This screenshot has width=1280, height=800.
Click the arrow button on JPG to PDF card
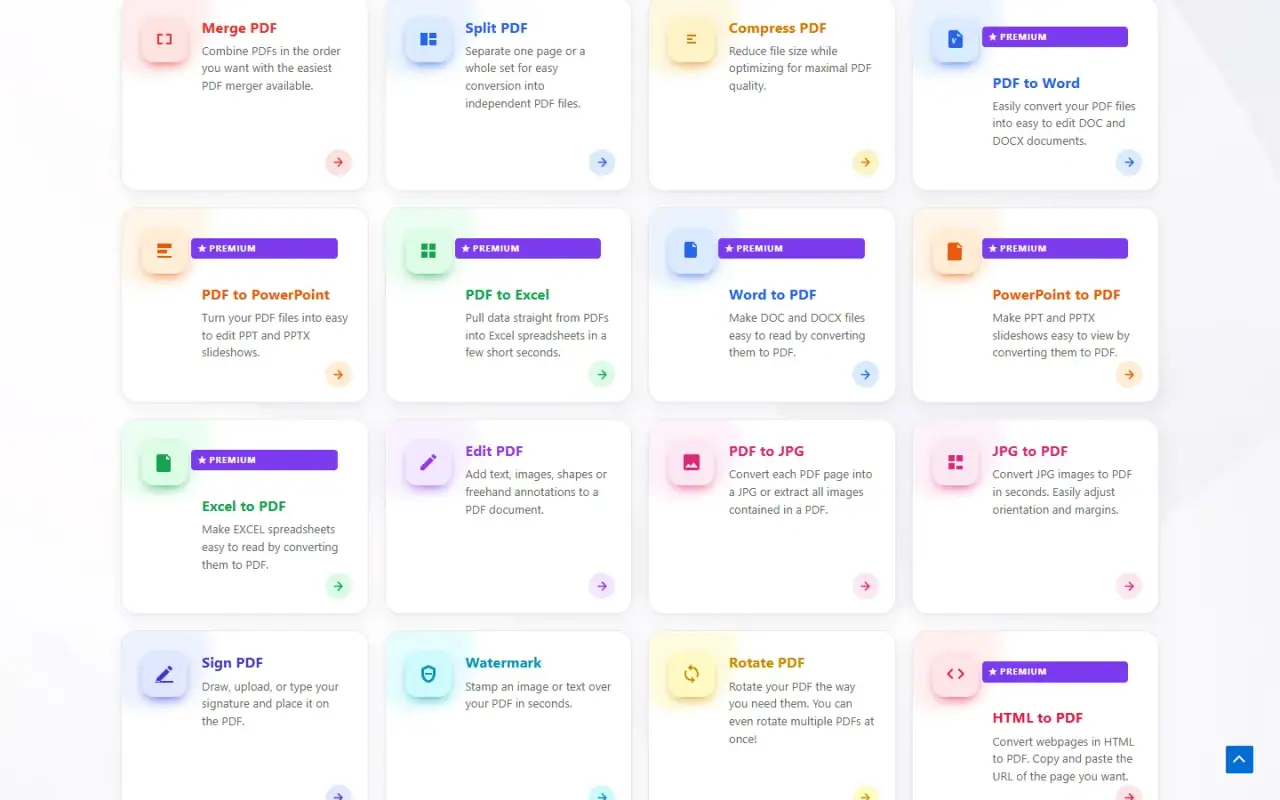1129,586
